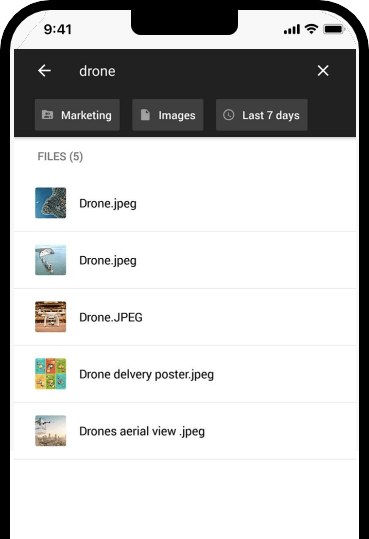The width and height of the screenshot is (369, 539).
Task: Open the pier over water thumbnail
Action: point(51,260)
